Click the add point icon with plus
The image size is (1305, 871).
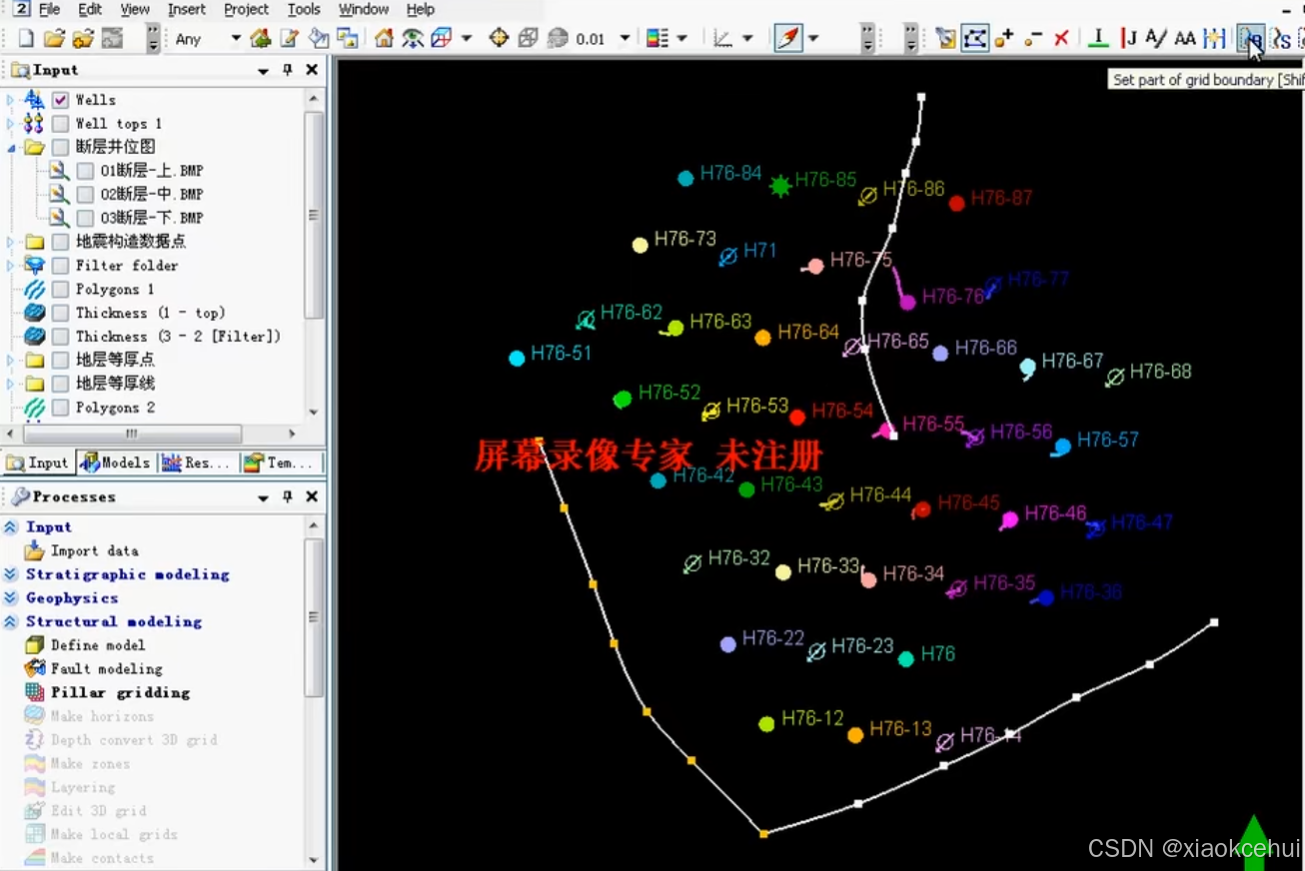tap(1004, 39)
